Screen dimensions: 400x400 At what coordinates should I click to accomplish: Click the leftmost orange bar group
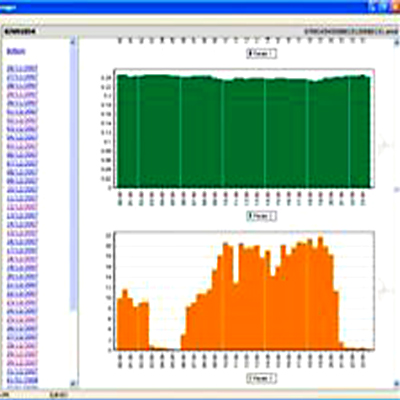[132, 320]
